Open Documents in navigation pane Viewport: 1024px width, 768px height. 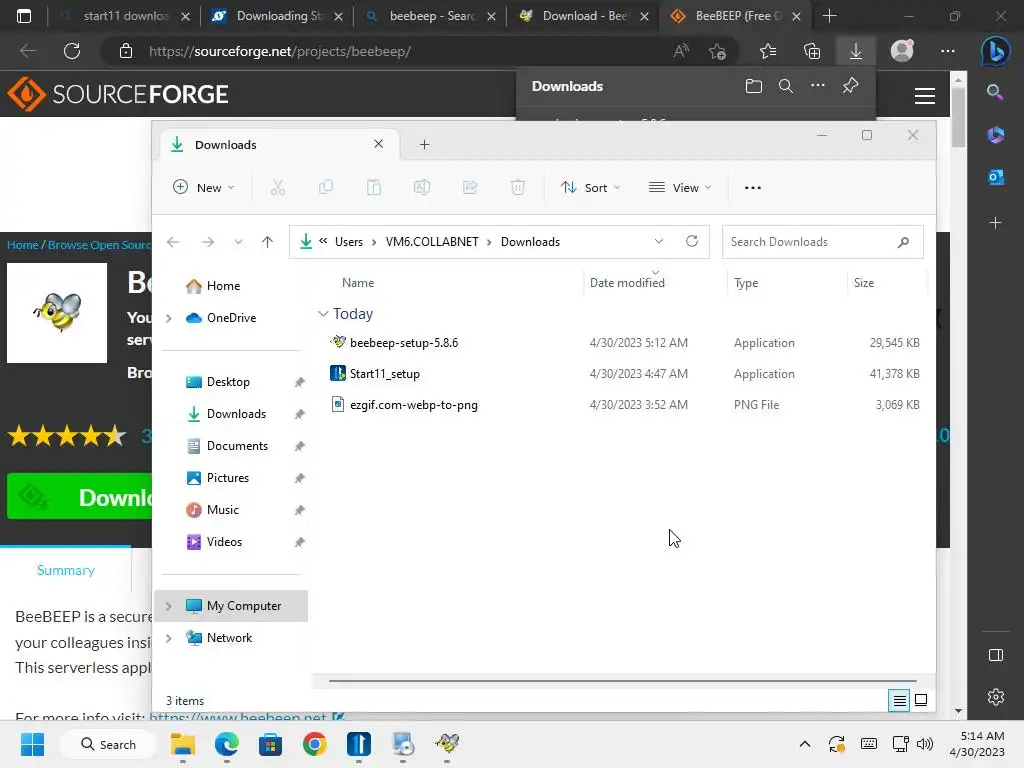pyautogui.click(x=237, y=446)
